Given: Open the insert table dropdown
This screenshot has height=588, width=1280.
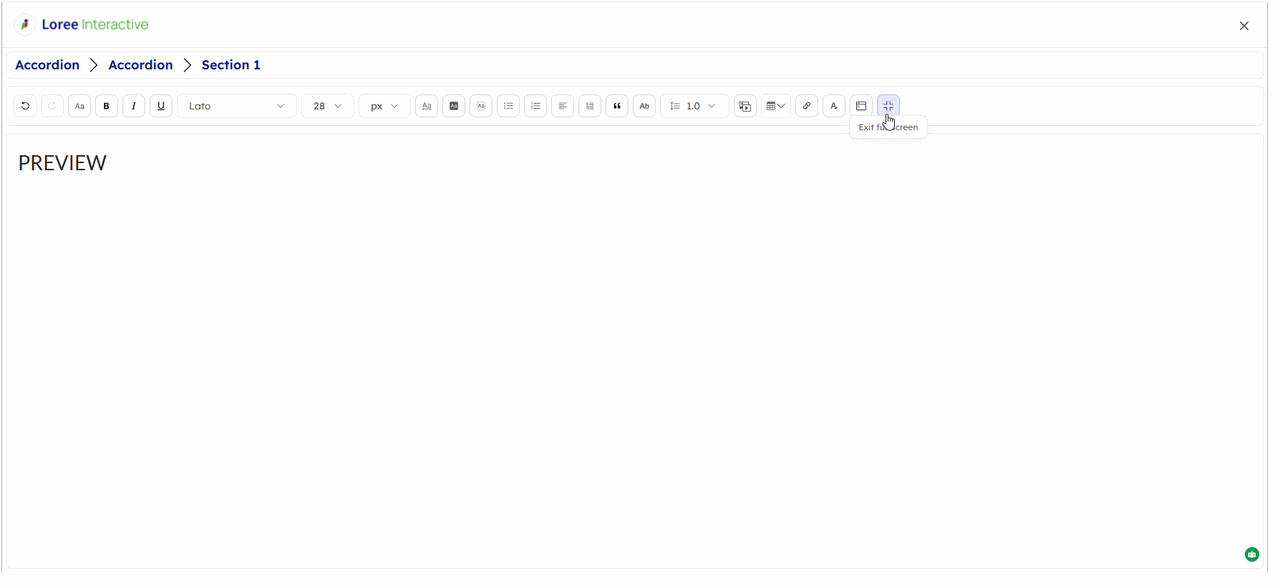Looking at the screenshot, I should [775, 106].
